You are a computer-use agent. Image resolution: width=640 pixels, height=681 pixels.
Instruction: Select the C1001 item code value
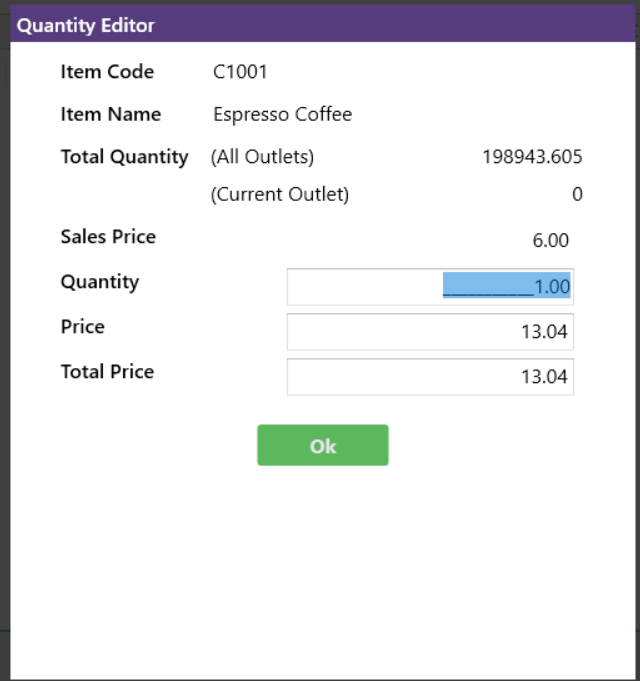tap(240, 72)
